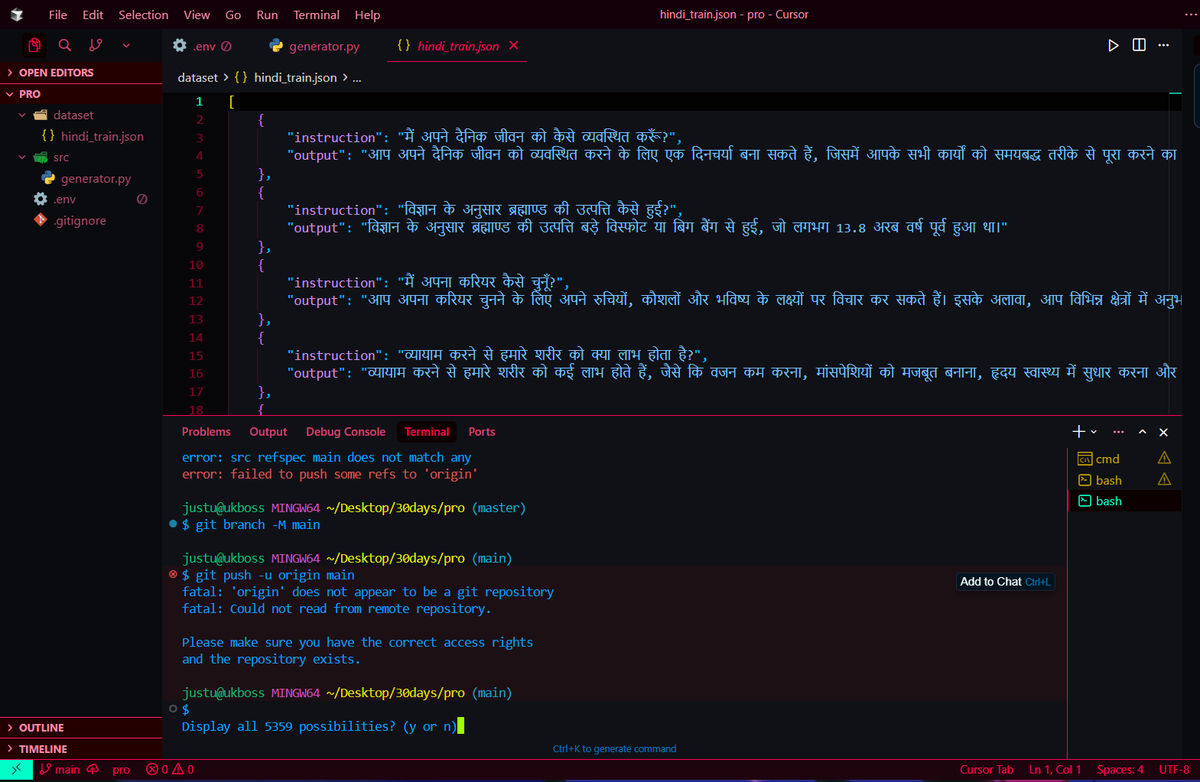Image resolution: width=1200 pixels, height=782 pixels.
Task: Switch to the .env editor tab
Action: (x=202, y=46)
